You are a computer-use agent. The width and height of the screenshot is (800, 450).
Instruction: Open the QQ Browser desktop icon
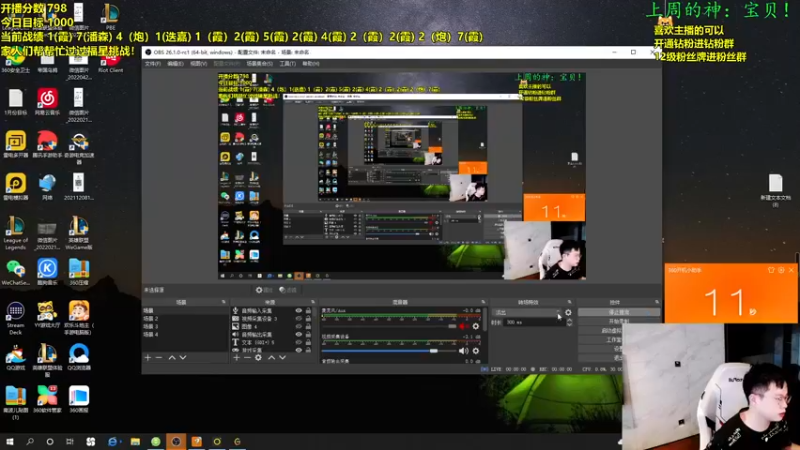79,357
